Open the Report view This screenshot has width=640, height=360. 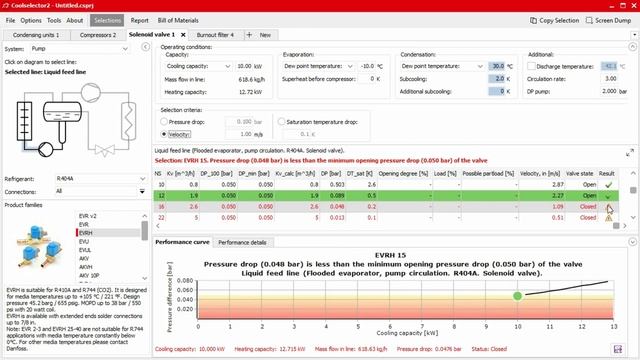(x=140, y=20)
